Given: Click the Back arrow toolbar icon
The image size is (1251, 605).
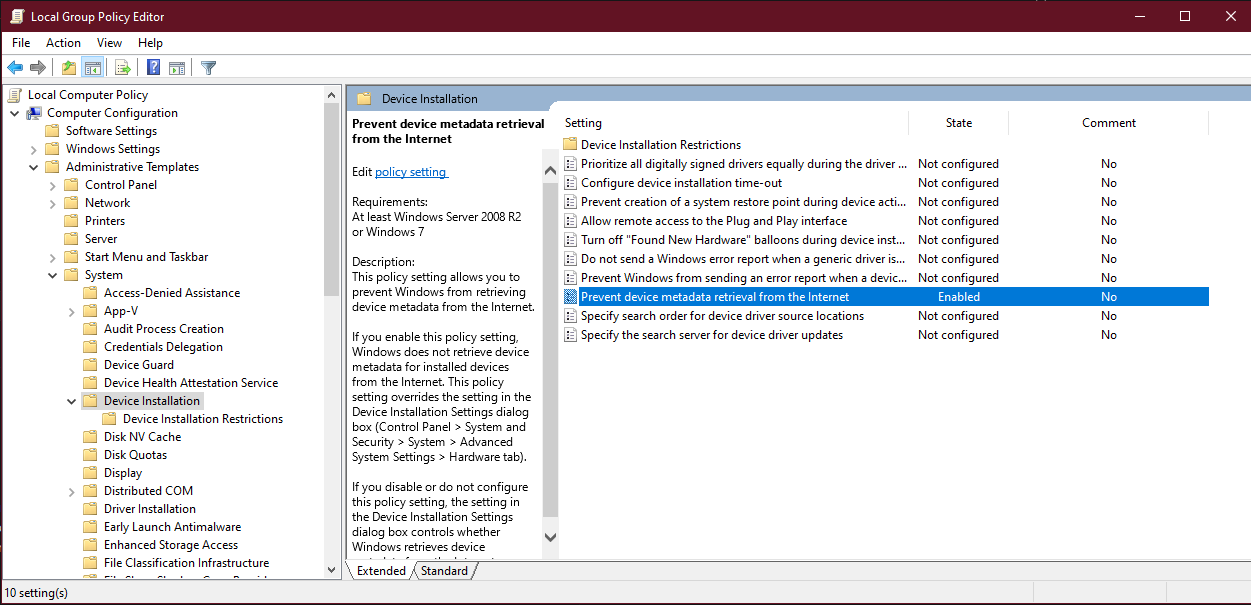Looking at the screenshot, I should pos(15,68).
